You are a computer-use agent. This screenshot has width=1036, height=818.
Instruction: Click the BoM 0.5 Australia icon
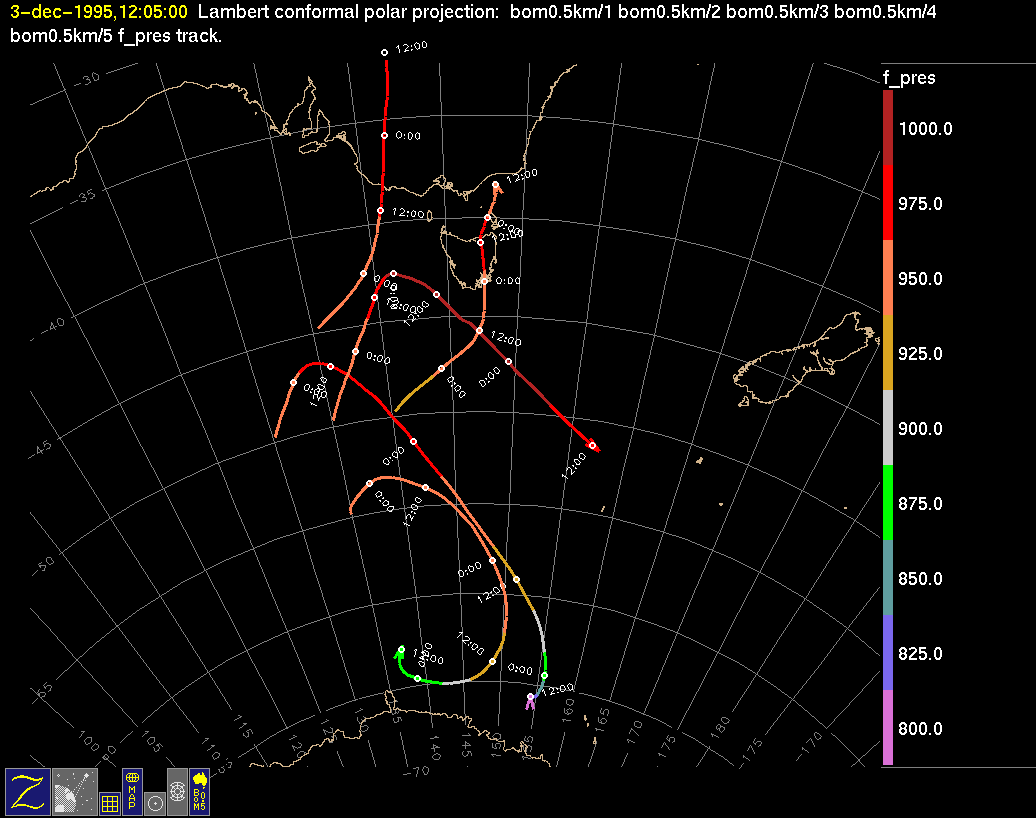coord(199,790)
